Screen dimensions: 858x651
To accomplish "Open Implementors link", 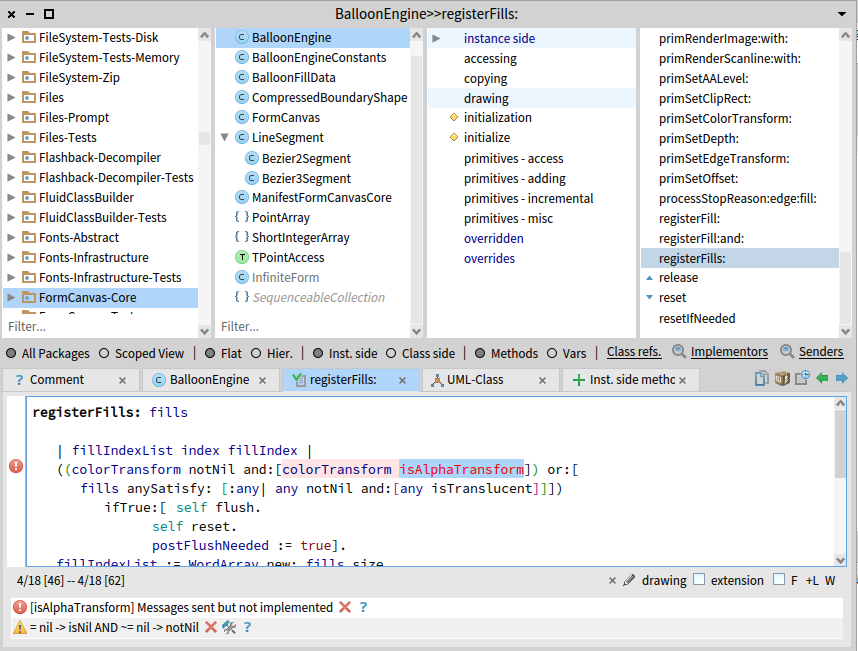I will click(x=729, y=352).
